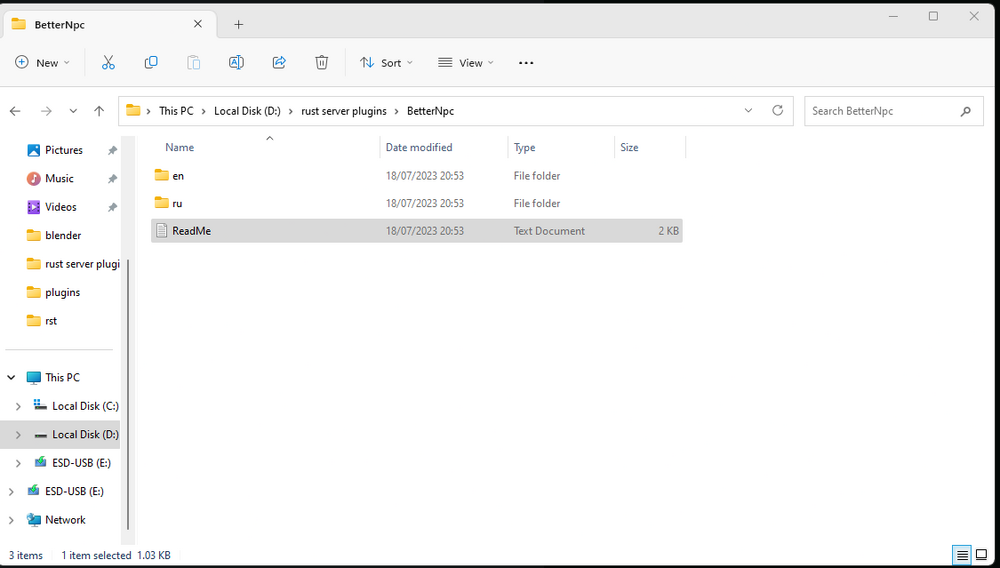Click the Share icon in toolbar
The height and width of the screenshot is (568, 1000).
[x=279, y=63]
